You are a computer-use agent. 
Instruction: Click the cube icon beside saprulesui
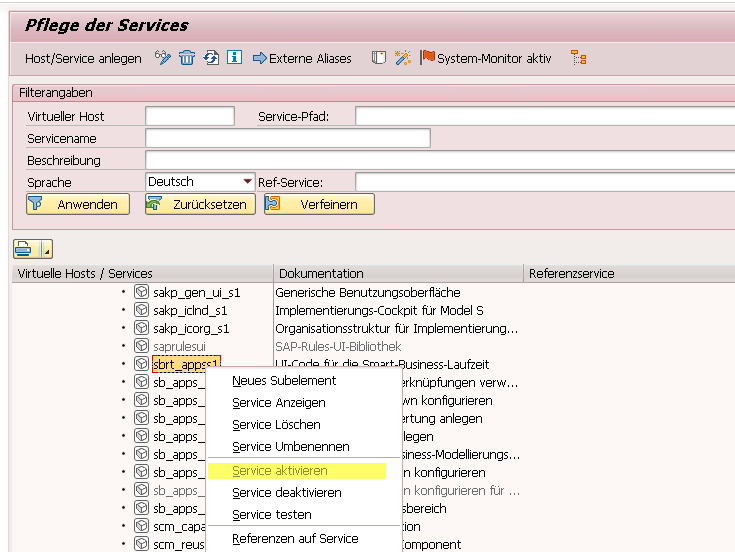click(x=141, y=346)
